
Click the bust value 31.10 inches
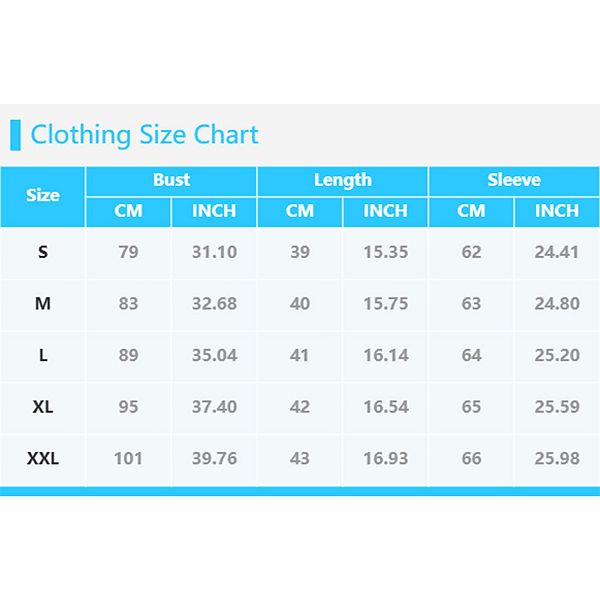[x=214, y=252]
